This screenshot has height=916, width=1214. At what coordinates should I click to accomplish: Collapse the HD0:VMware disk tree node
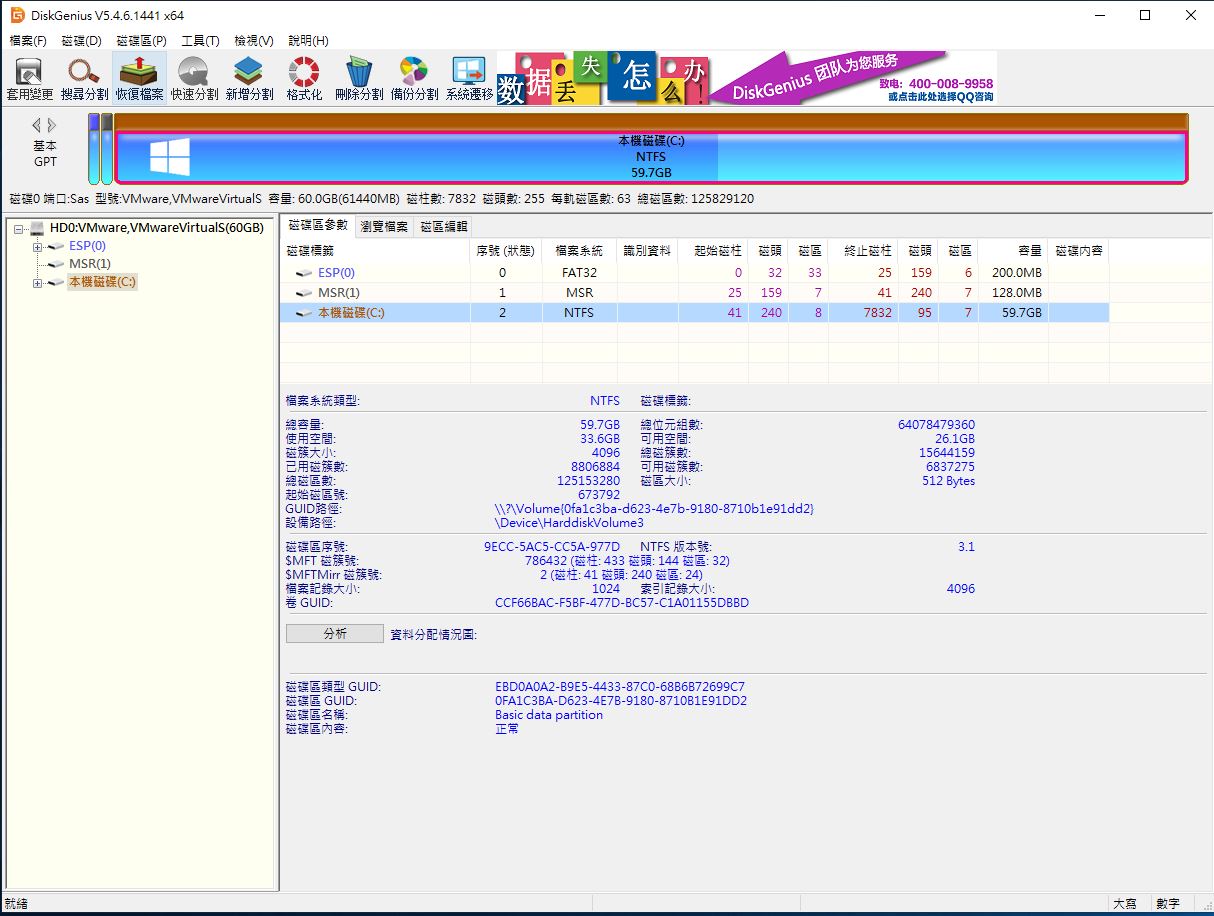[x=20, y=228]
